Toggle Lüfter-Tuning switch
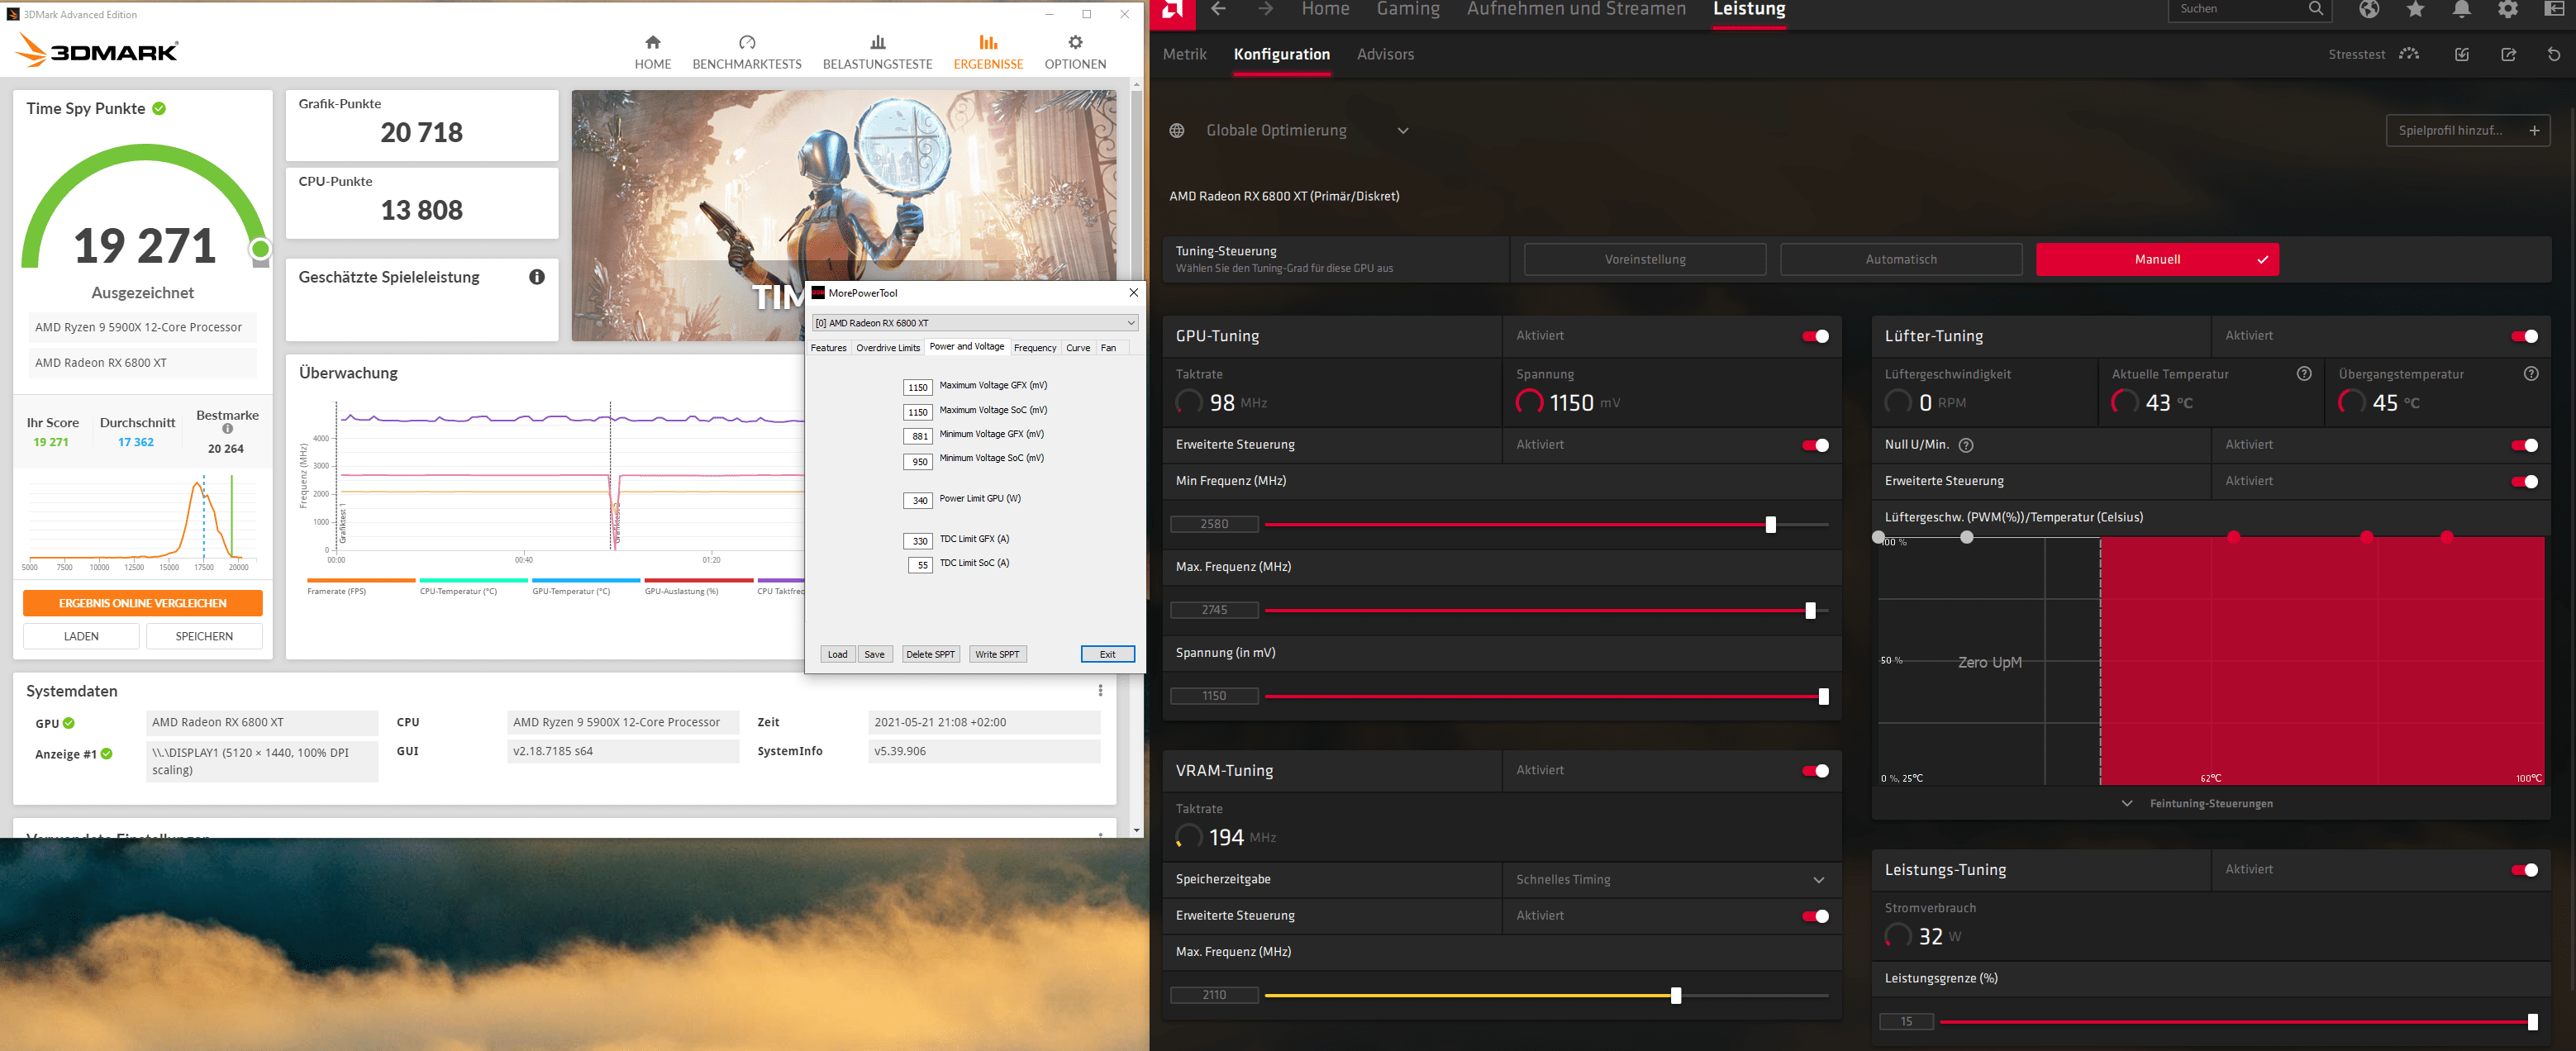This screenshot has height=1051, width=2576. [2524, 336]
